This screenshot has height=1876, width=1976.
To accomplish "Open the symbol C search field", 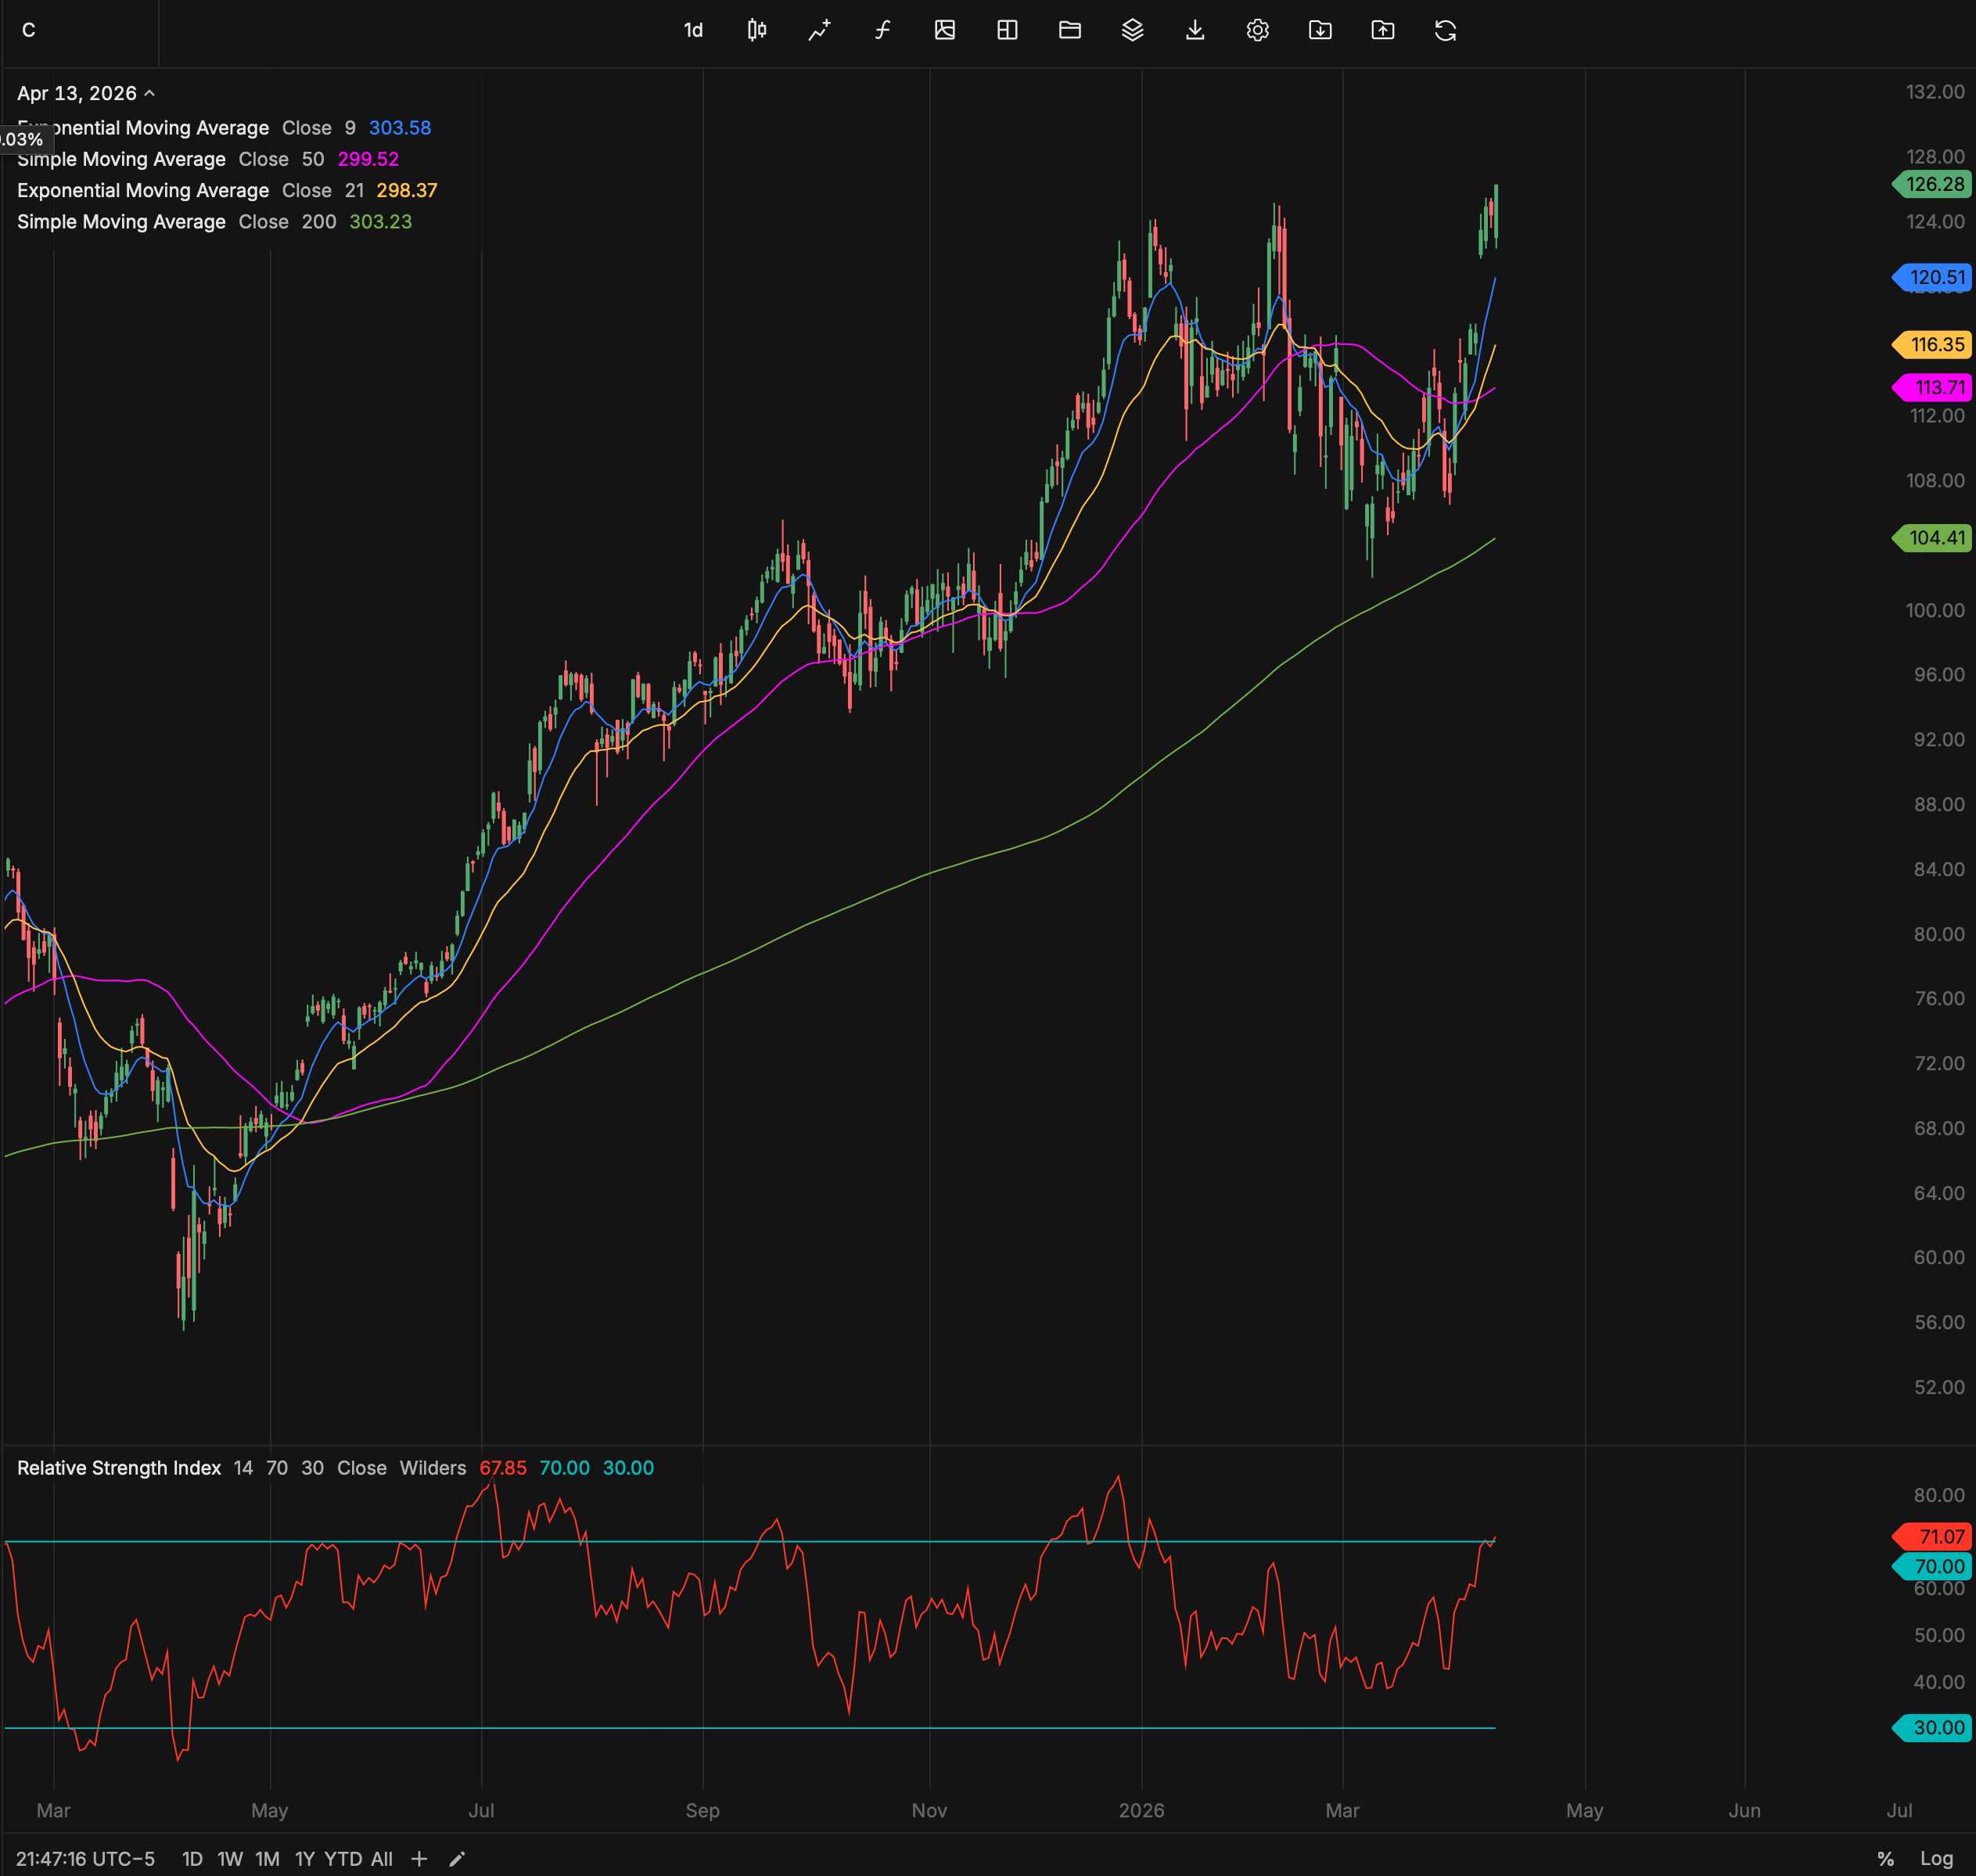I will (30, 30).
